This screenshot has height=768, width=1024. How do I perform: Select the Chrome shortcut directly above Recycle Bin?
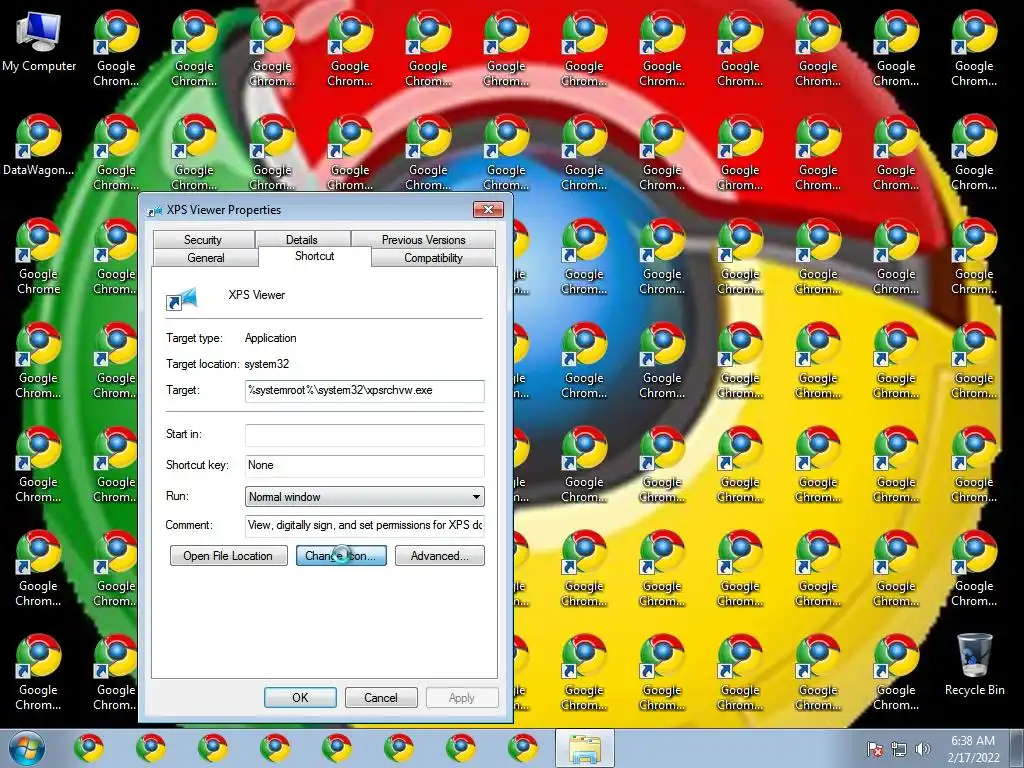974,568
